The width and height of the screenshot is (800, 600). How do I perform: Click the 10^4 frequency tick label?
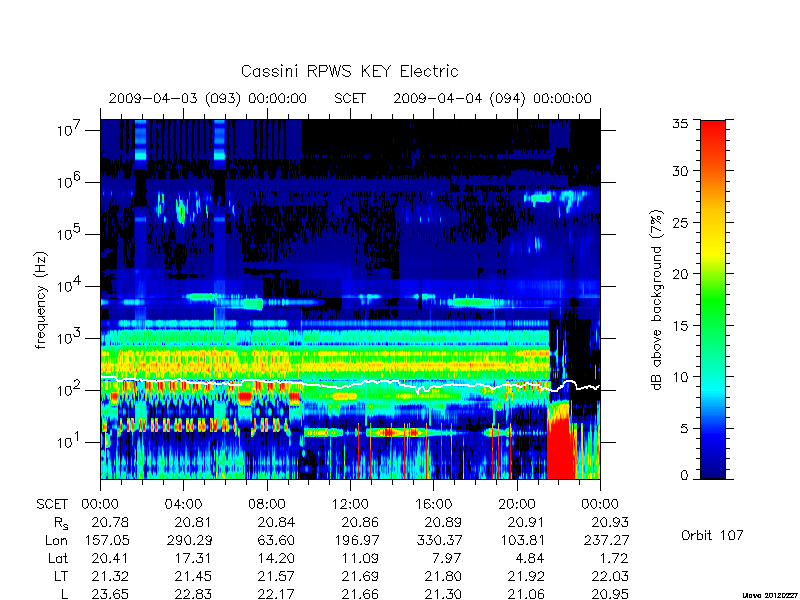pos(70,286)
